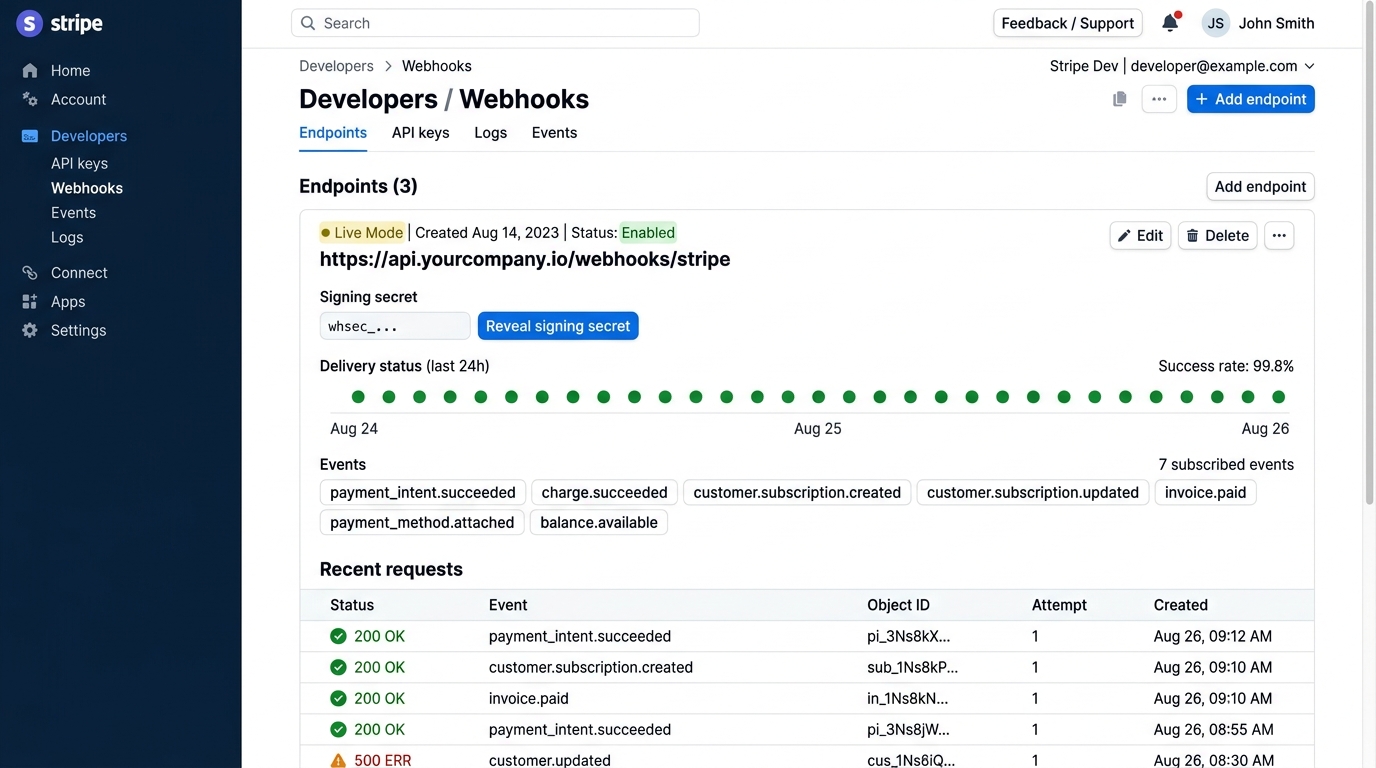Click object ID sub_1Ns8kP...
The height and width of the screenshot is (768, 1376).
(x=912, y=667)
